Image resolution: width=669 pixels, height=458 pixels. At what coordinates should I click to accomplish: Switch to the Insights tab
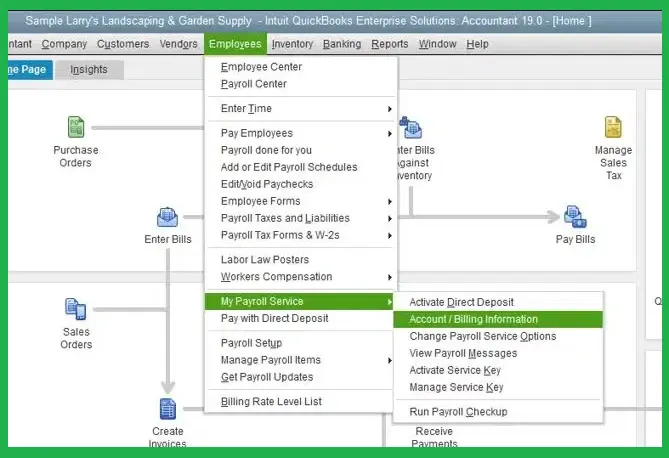tap(89, 70)
